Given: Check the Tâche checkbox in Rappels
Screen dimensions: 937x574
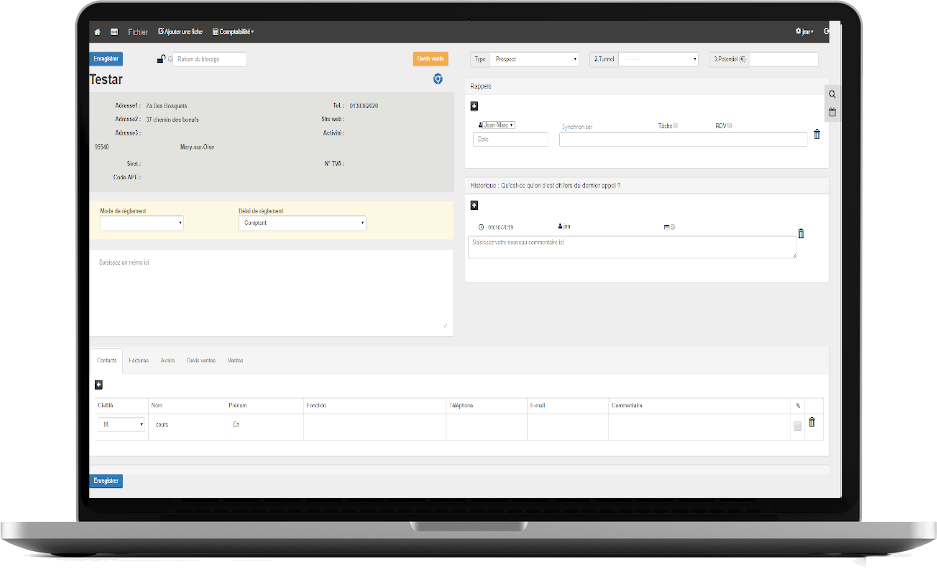Looking at the screenshot, I should click(675, 126).
